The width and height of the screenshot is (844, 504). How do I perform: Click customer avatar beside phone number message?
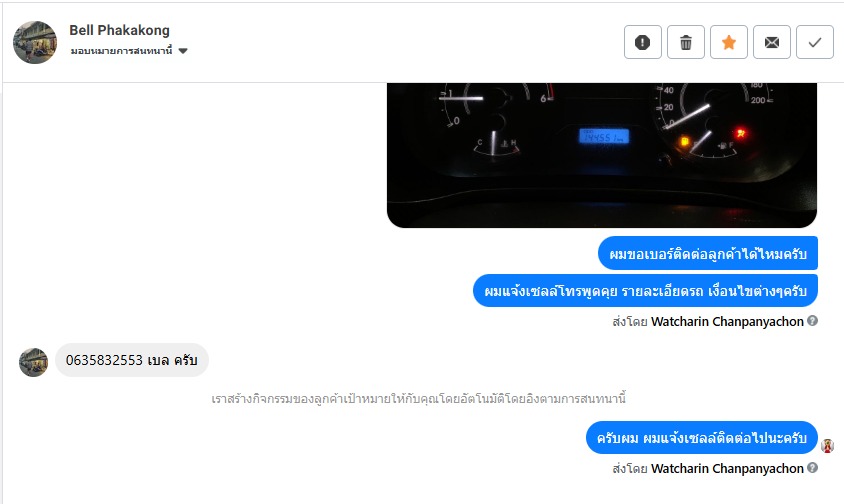click(x=33, y=362)
